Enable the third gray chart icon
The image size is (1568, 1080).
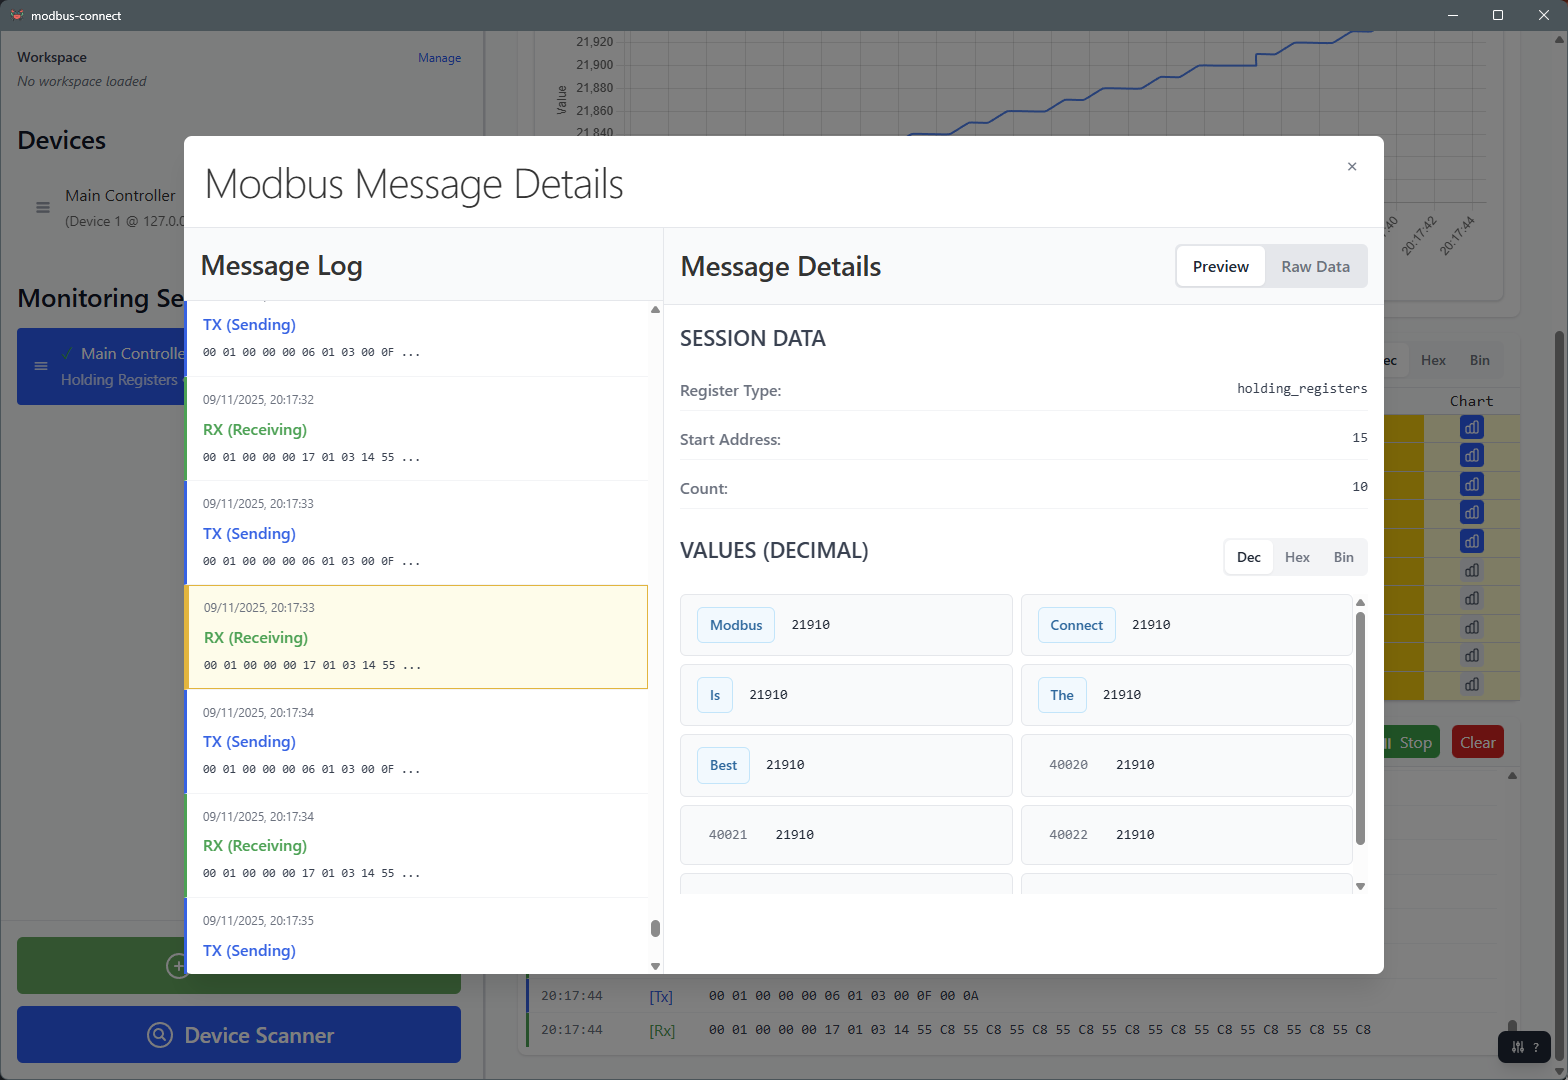pos(1472,627)
